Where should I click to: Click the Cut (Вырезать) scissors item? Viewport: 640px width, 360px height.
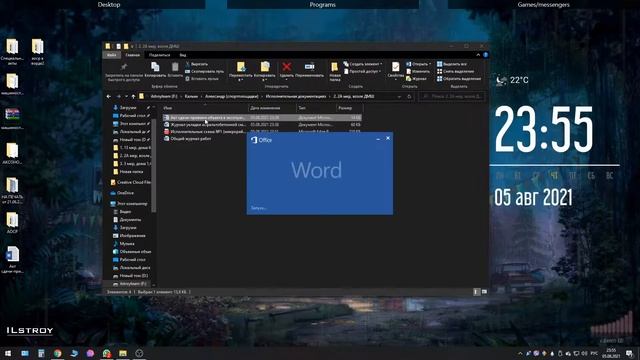tap(197, 64)
